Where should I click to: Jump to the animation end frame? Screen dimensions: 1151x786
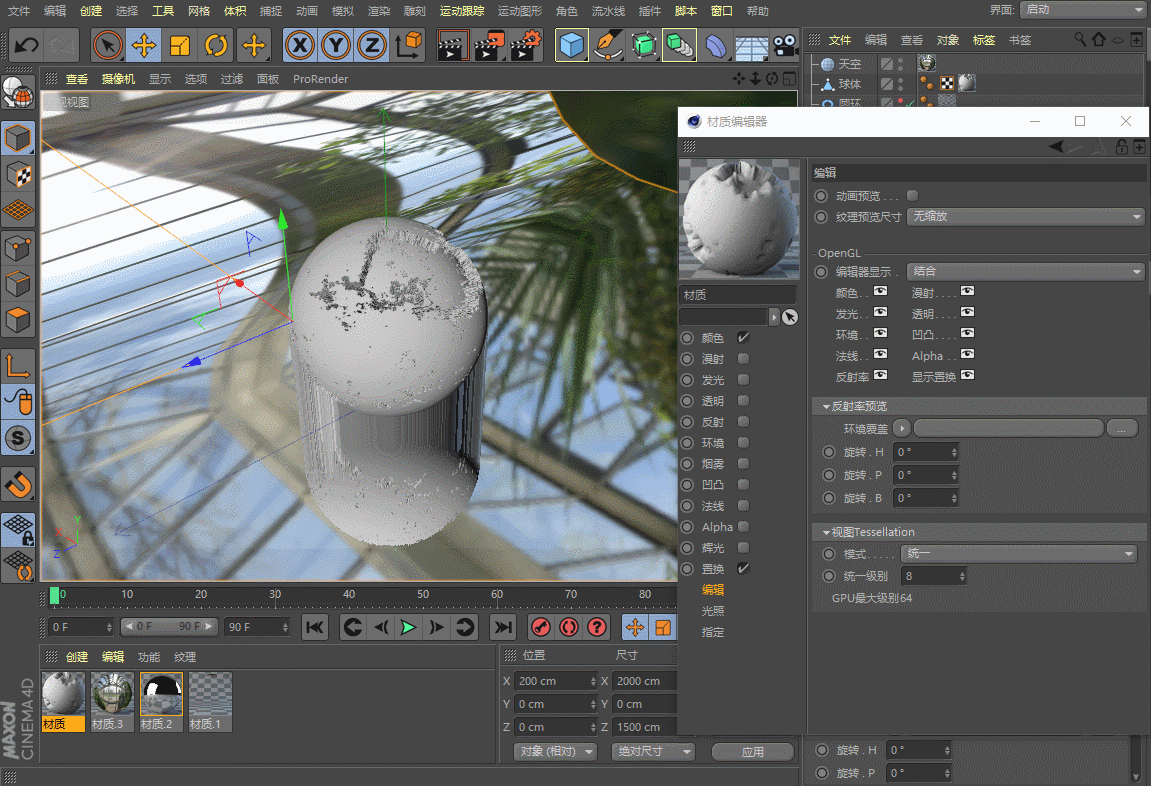[x=503, y=627]
